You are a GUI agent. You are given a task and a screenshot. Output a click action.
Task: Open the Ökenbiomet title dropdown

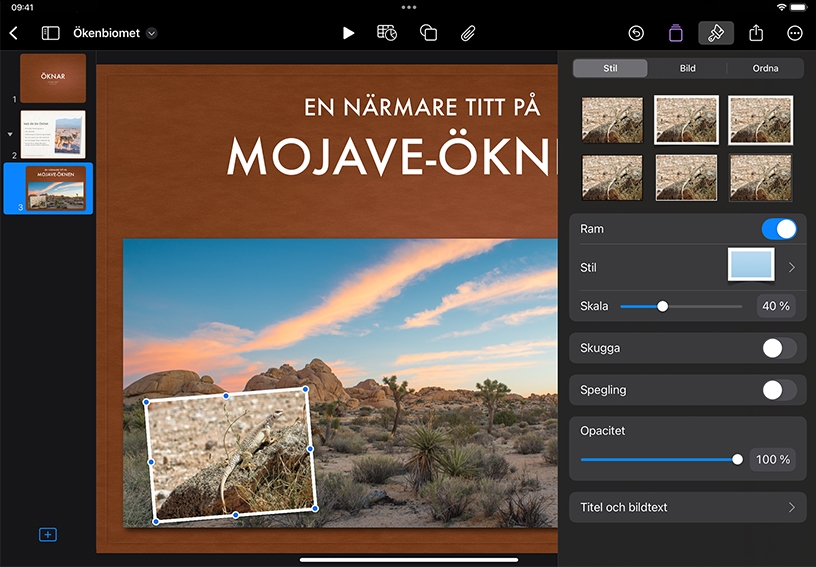(x=151, y=33)
